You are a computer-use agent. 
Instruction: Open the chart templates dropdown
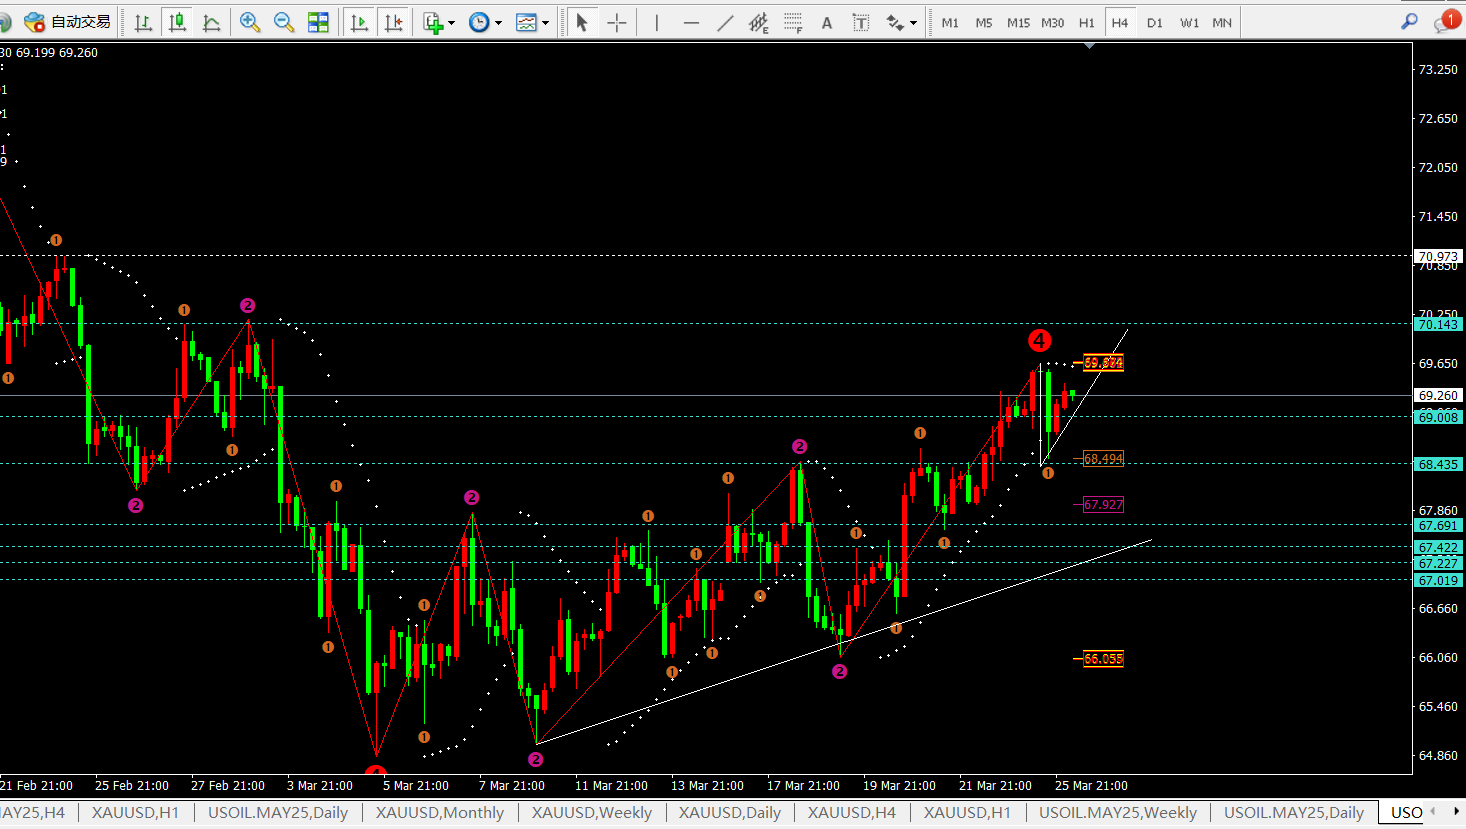(x=532, y=22)
